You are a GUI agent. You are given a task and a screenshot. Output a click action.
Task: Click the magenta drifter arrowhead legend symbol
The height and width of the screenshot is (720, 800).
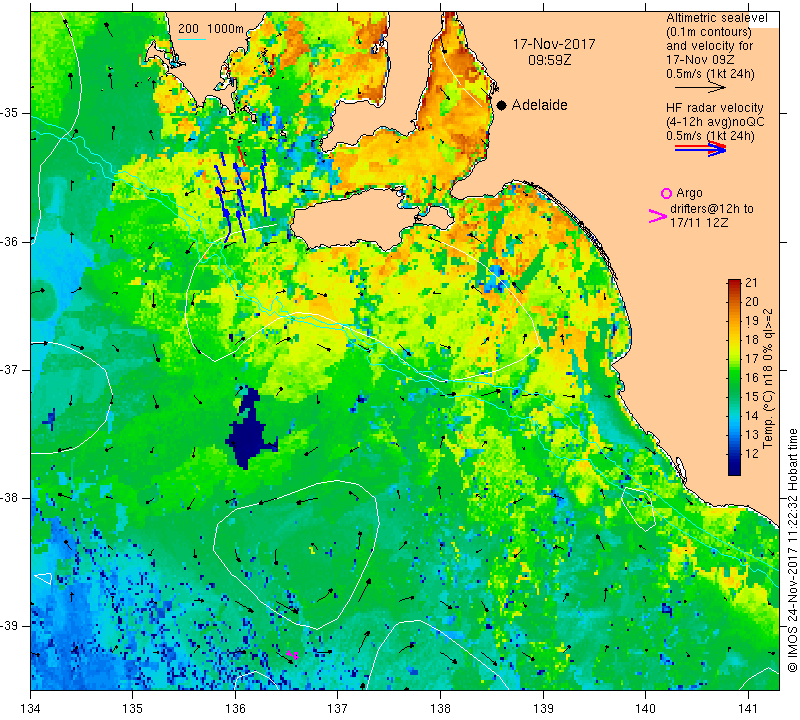click(x=657, y=216)
